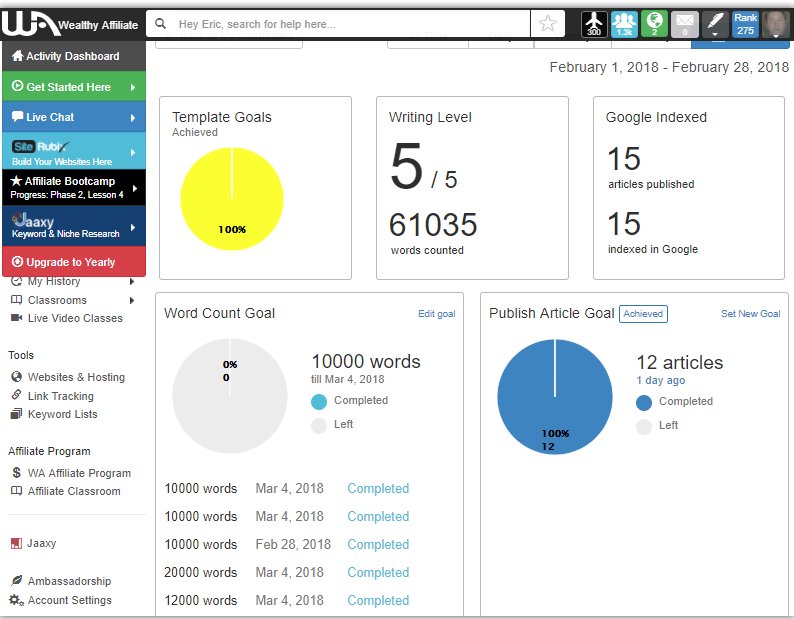Click the Live Video Classes camera icon

click(17, 318)
